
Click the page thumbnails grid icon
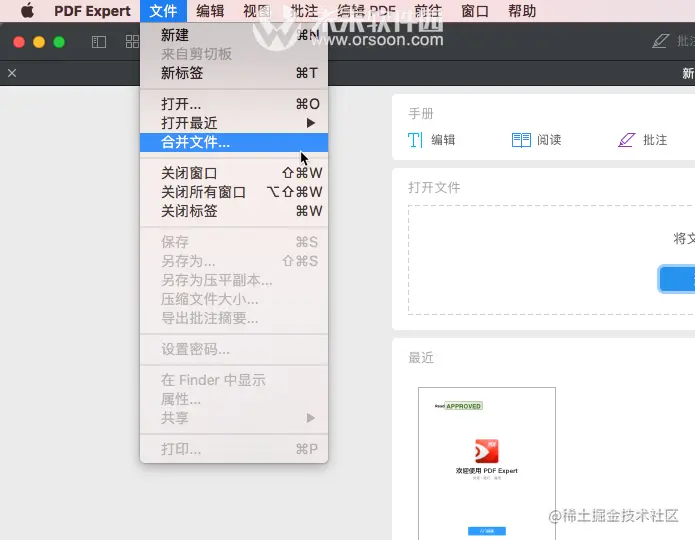pyautogui.click(x=132, y=42)
